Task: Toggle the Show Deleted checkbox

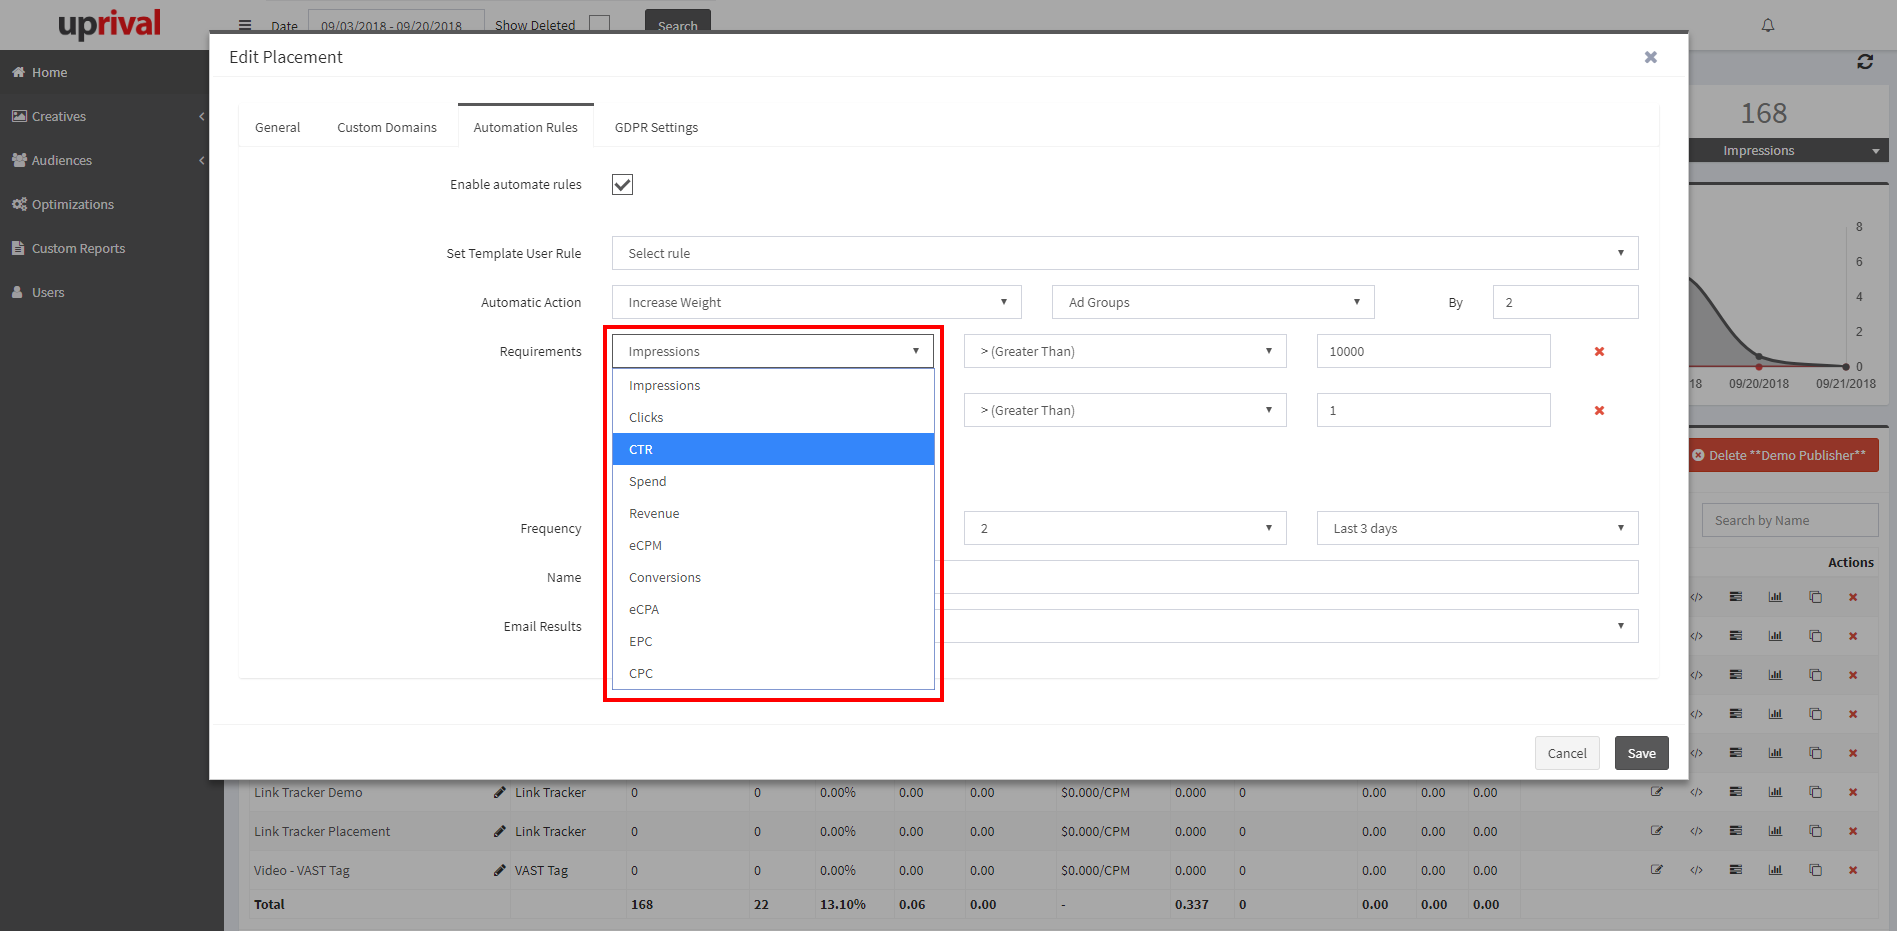Action: tap(599, 24)
